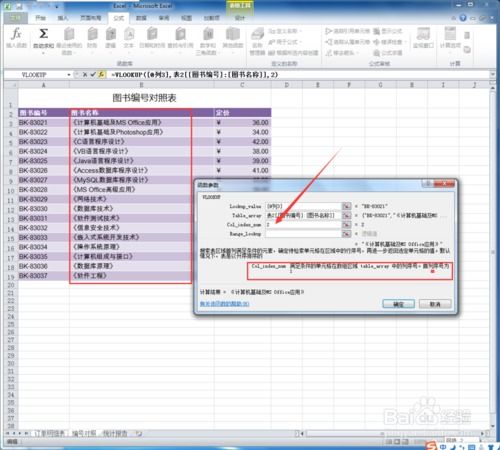Expand the formula bar
The image size is (500, 450).
(x=493, y=74)
